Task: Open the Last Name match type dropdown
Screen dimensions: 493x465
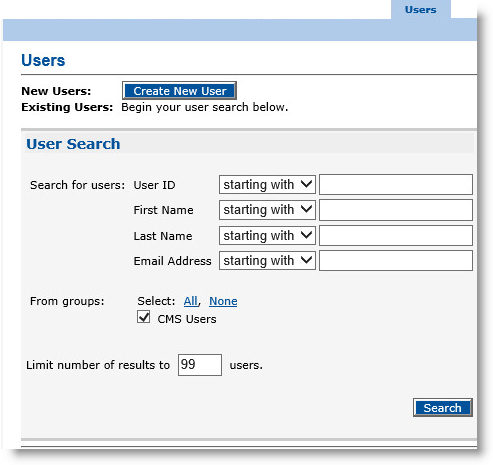Action: tap(267, 235)
